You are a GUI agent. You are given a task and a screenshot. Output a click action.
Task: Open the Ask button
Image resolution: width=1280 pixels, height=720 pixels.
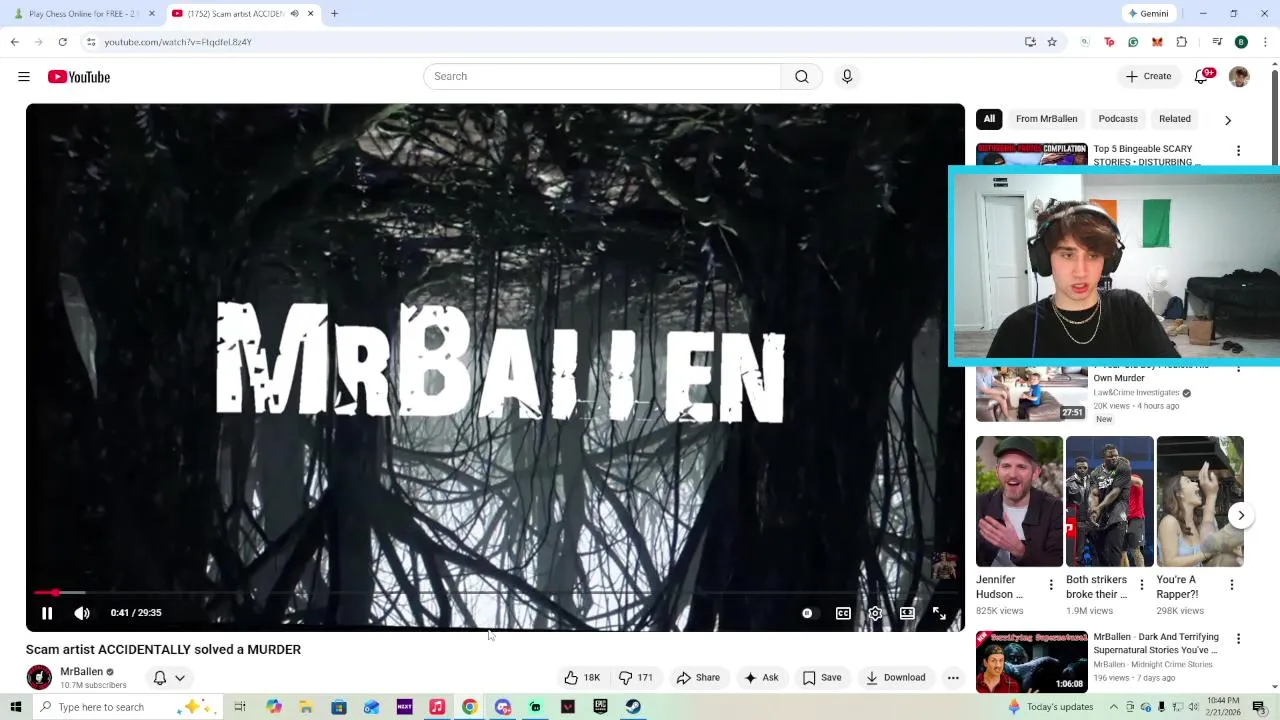pos(761,678)
